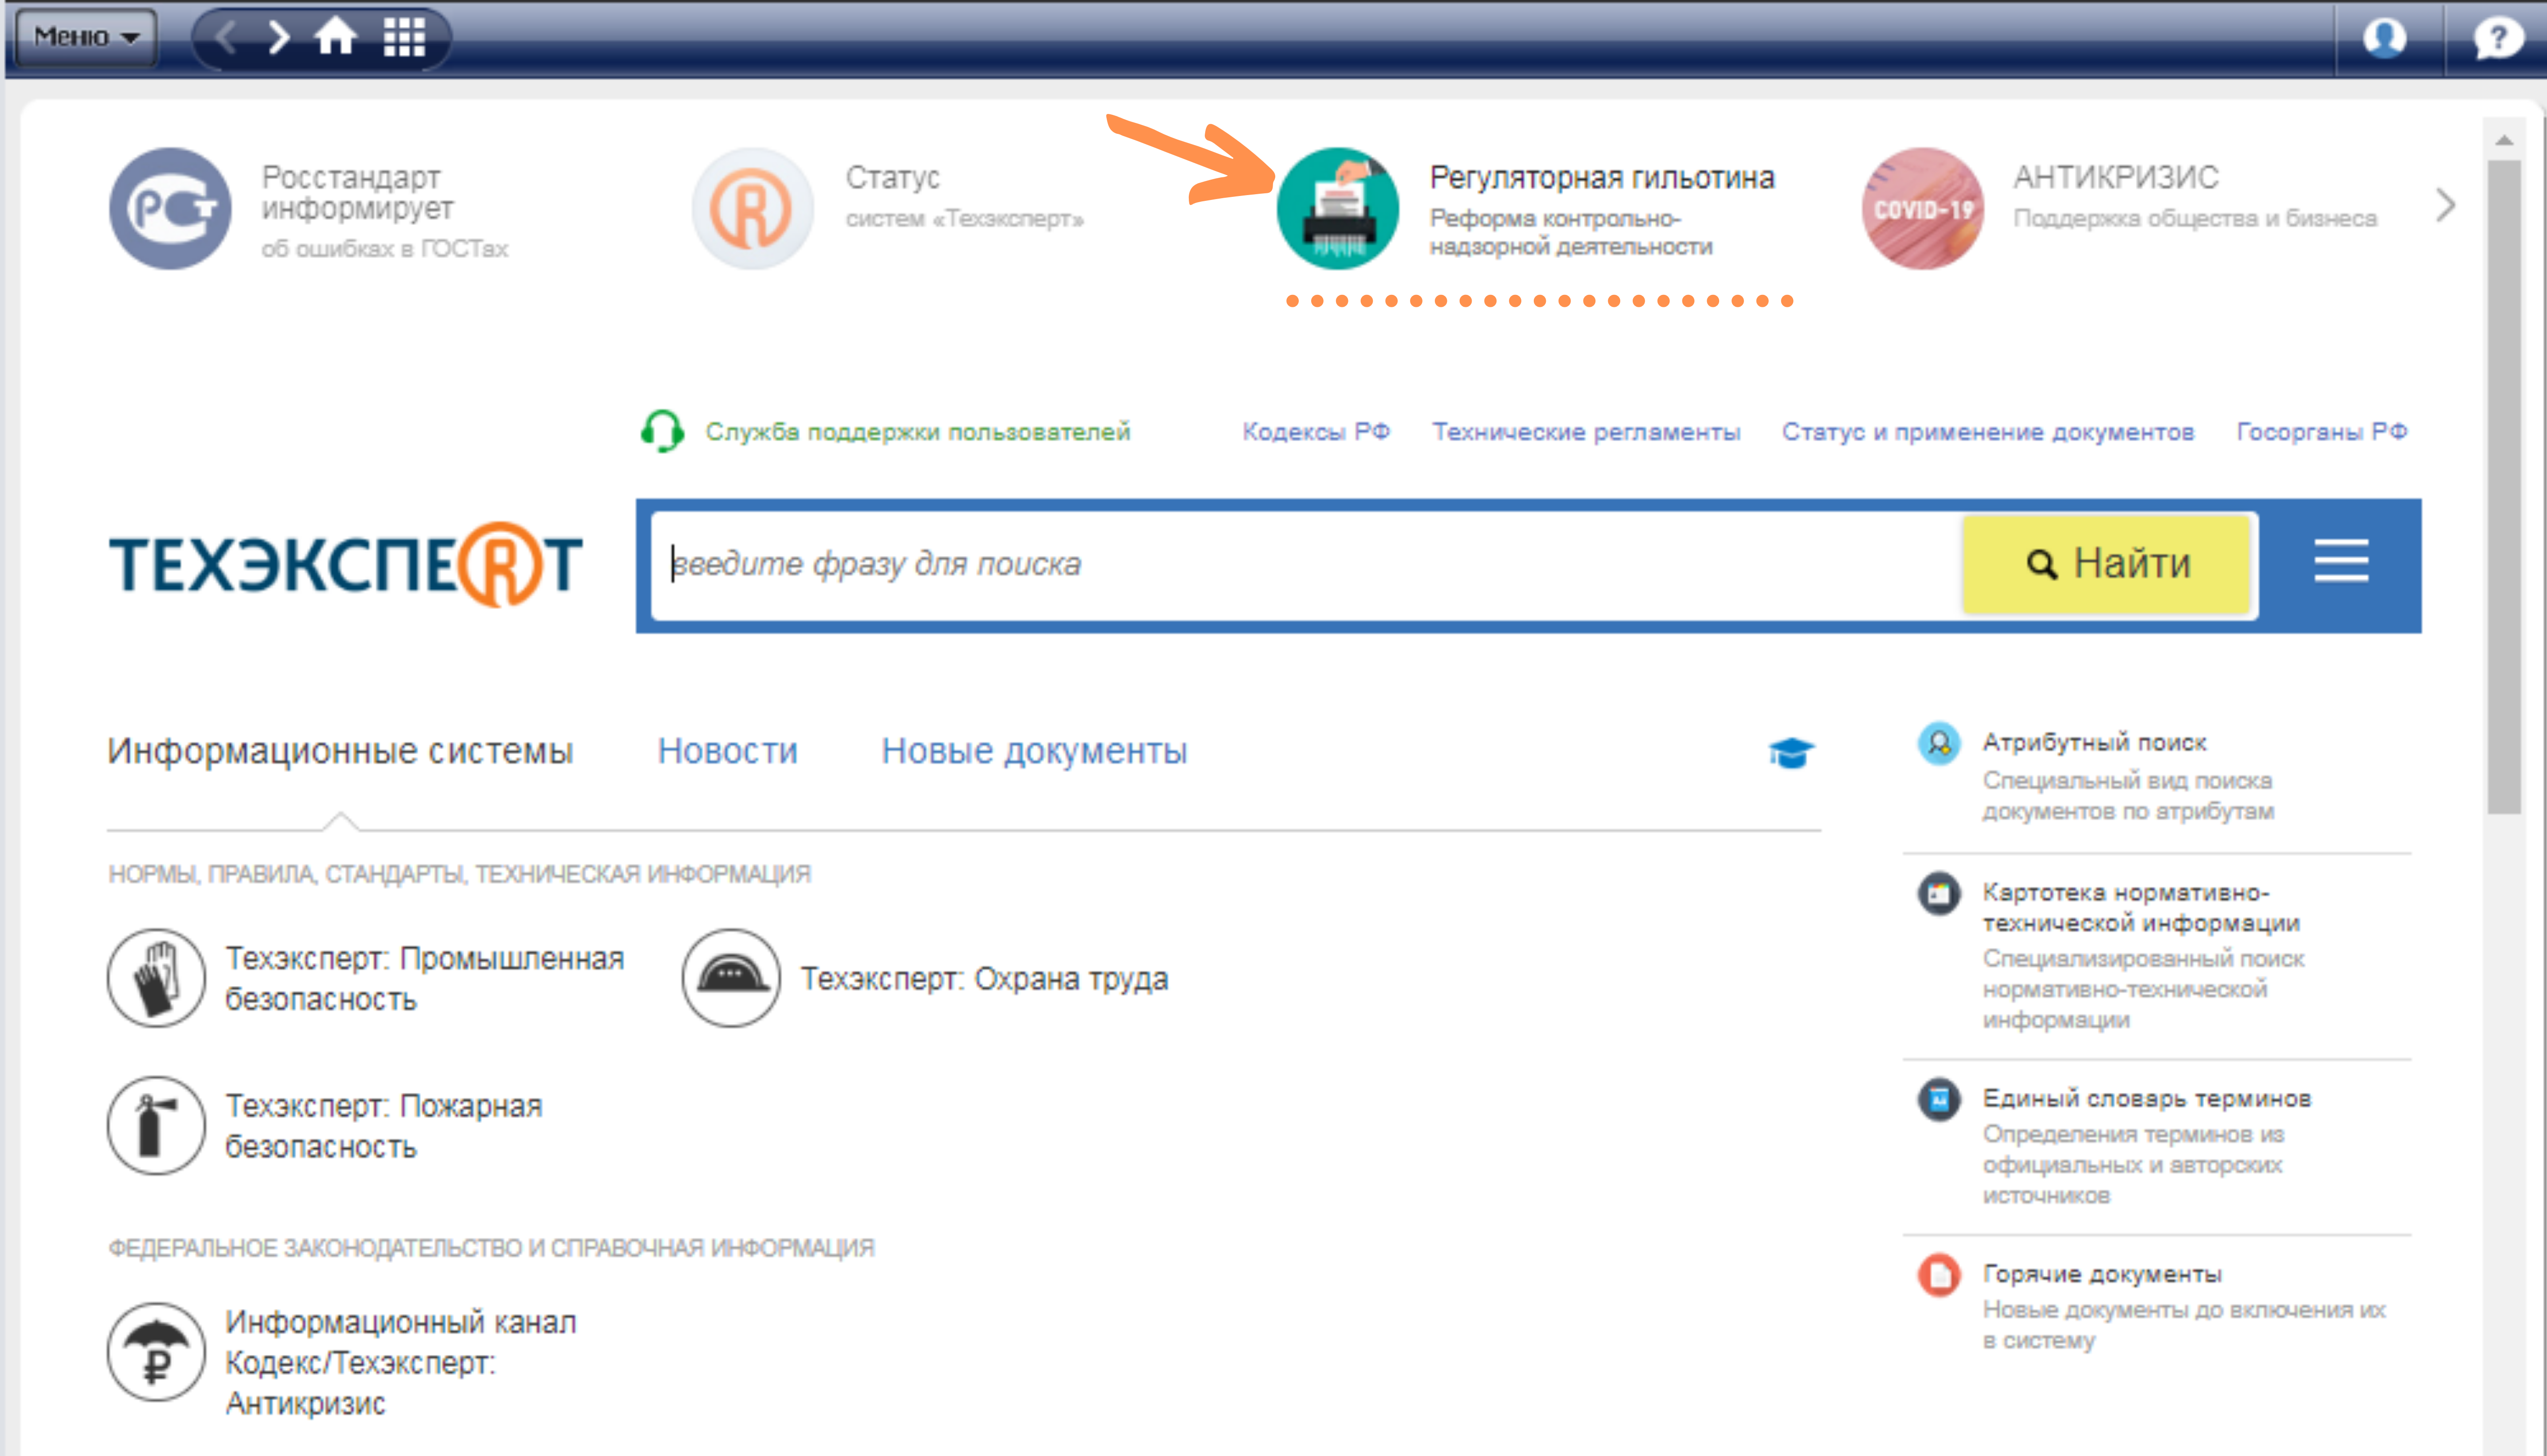Open Служба поддержки пользователей link
2547x1456 pixels.
coord(918,431)
